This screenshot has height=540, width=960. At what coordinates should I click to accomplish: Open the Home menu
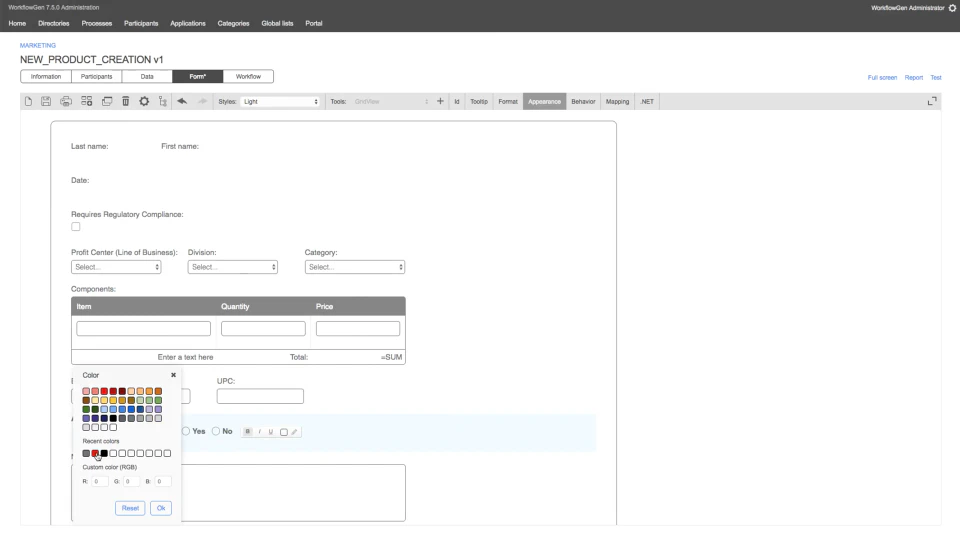(17, 23)
